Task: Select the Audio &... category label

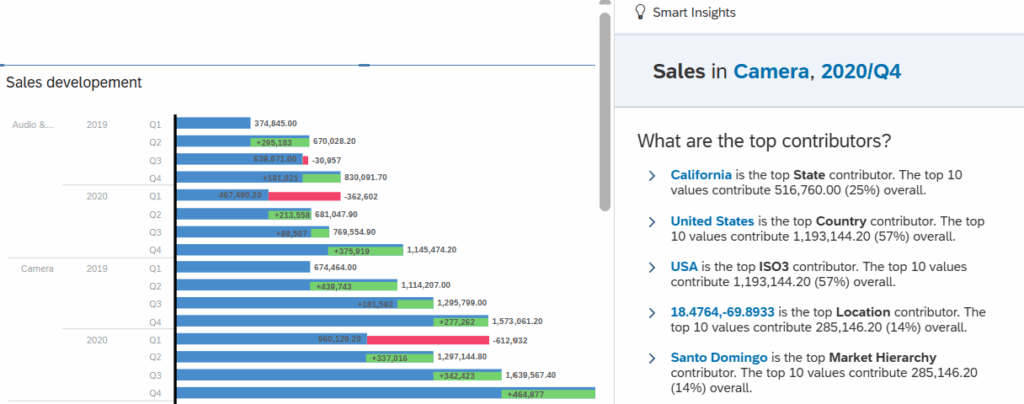Action: point(32,125)
